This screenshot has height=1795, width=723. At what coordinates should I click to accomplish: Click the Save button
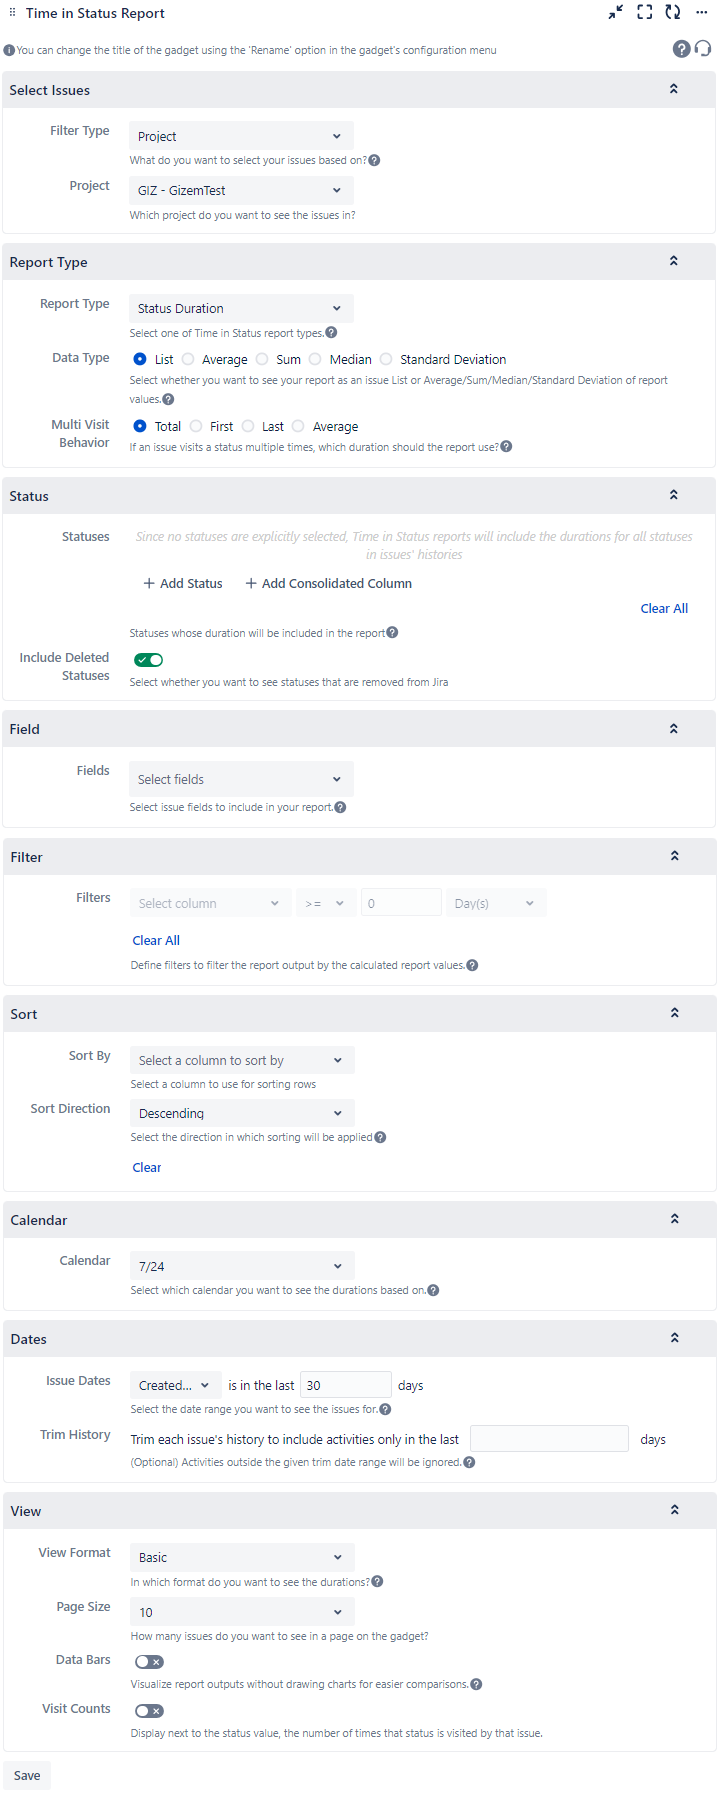tap(27, 1776)
